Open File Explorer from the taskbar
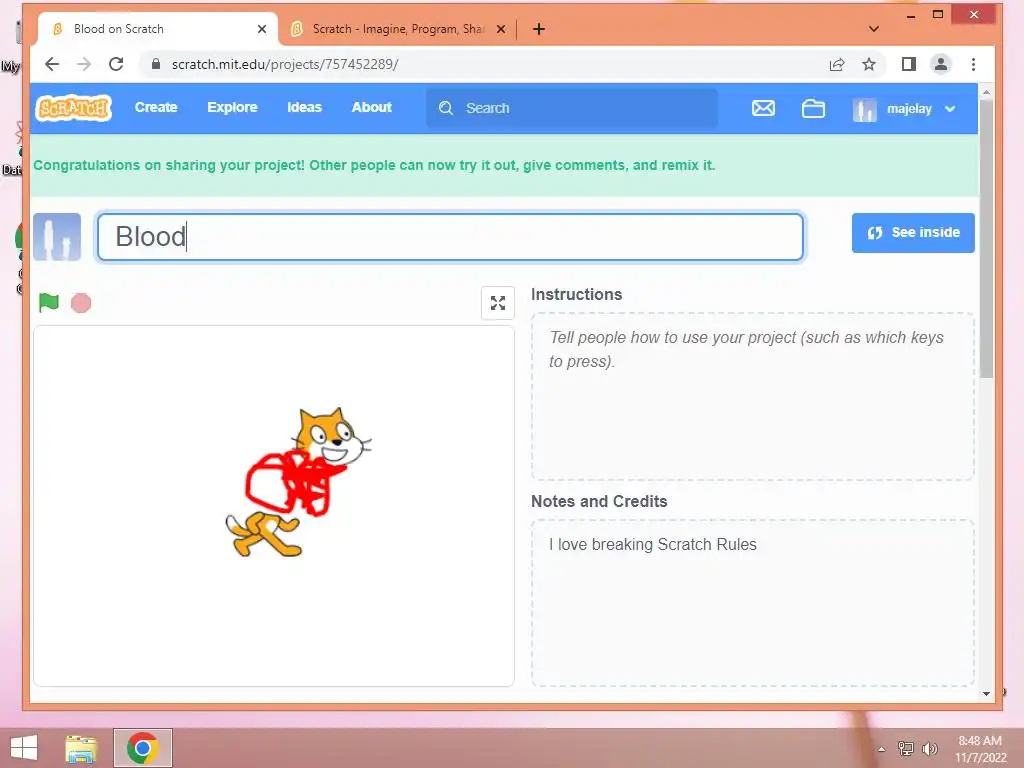 point(81,748)
